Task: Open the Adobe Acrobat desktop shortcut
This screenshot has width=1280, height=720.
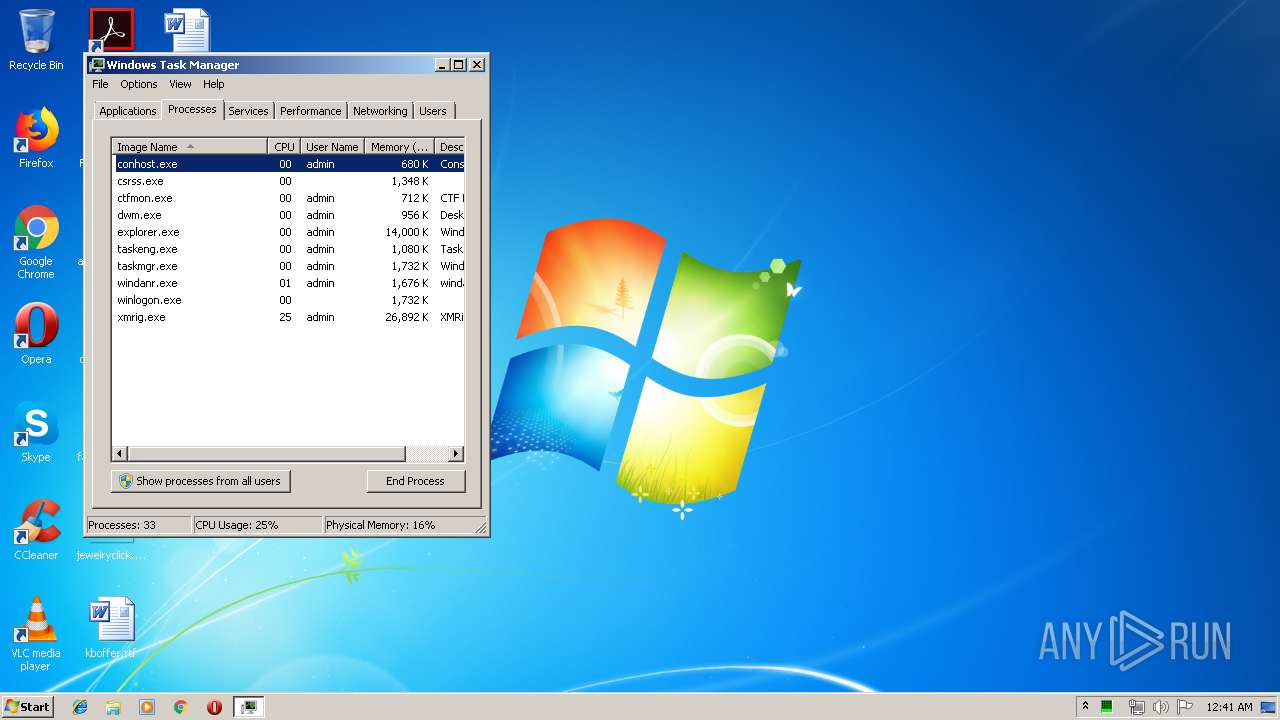Action: (111, 30)
